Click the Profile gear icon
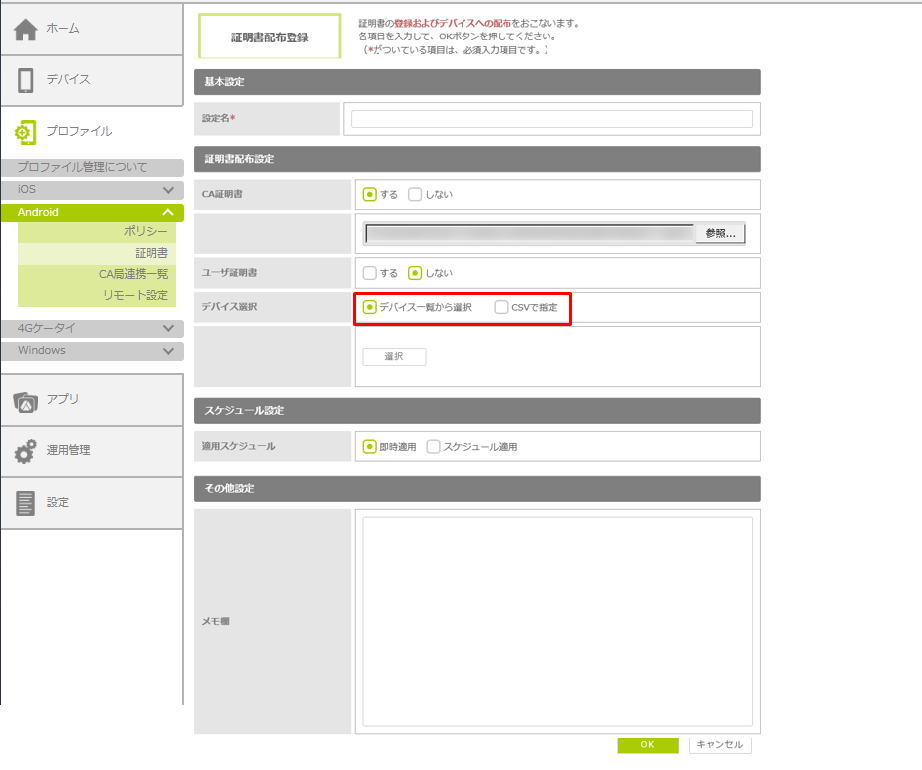922x770 pixels. coord(26,132)
